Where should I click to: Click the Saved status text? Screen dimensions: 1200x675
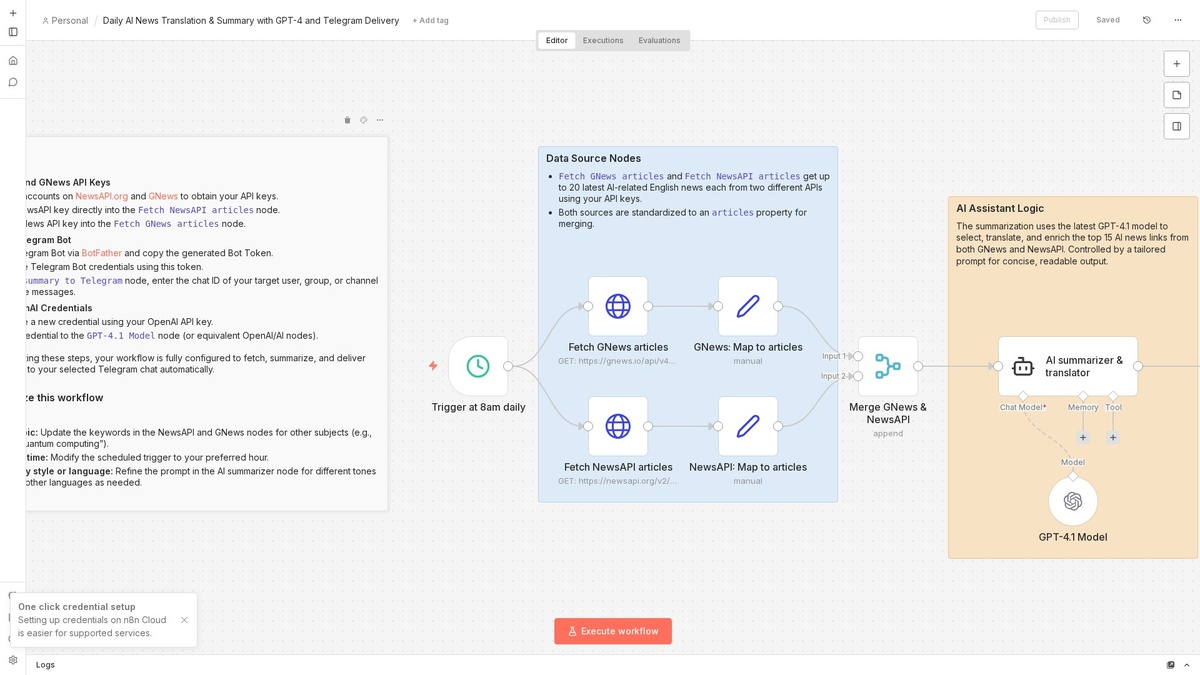pos(1108,20)
